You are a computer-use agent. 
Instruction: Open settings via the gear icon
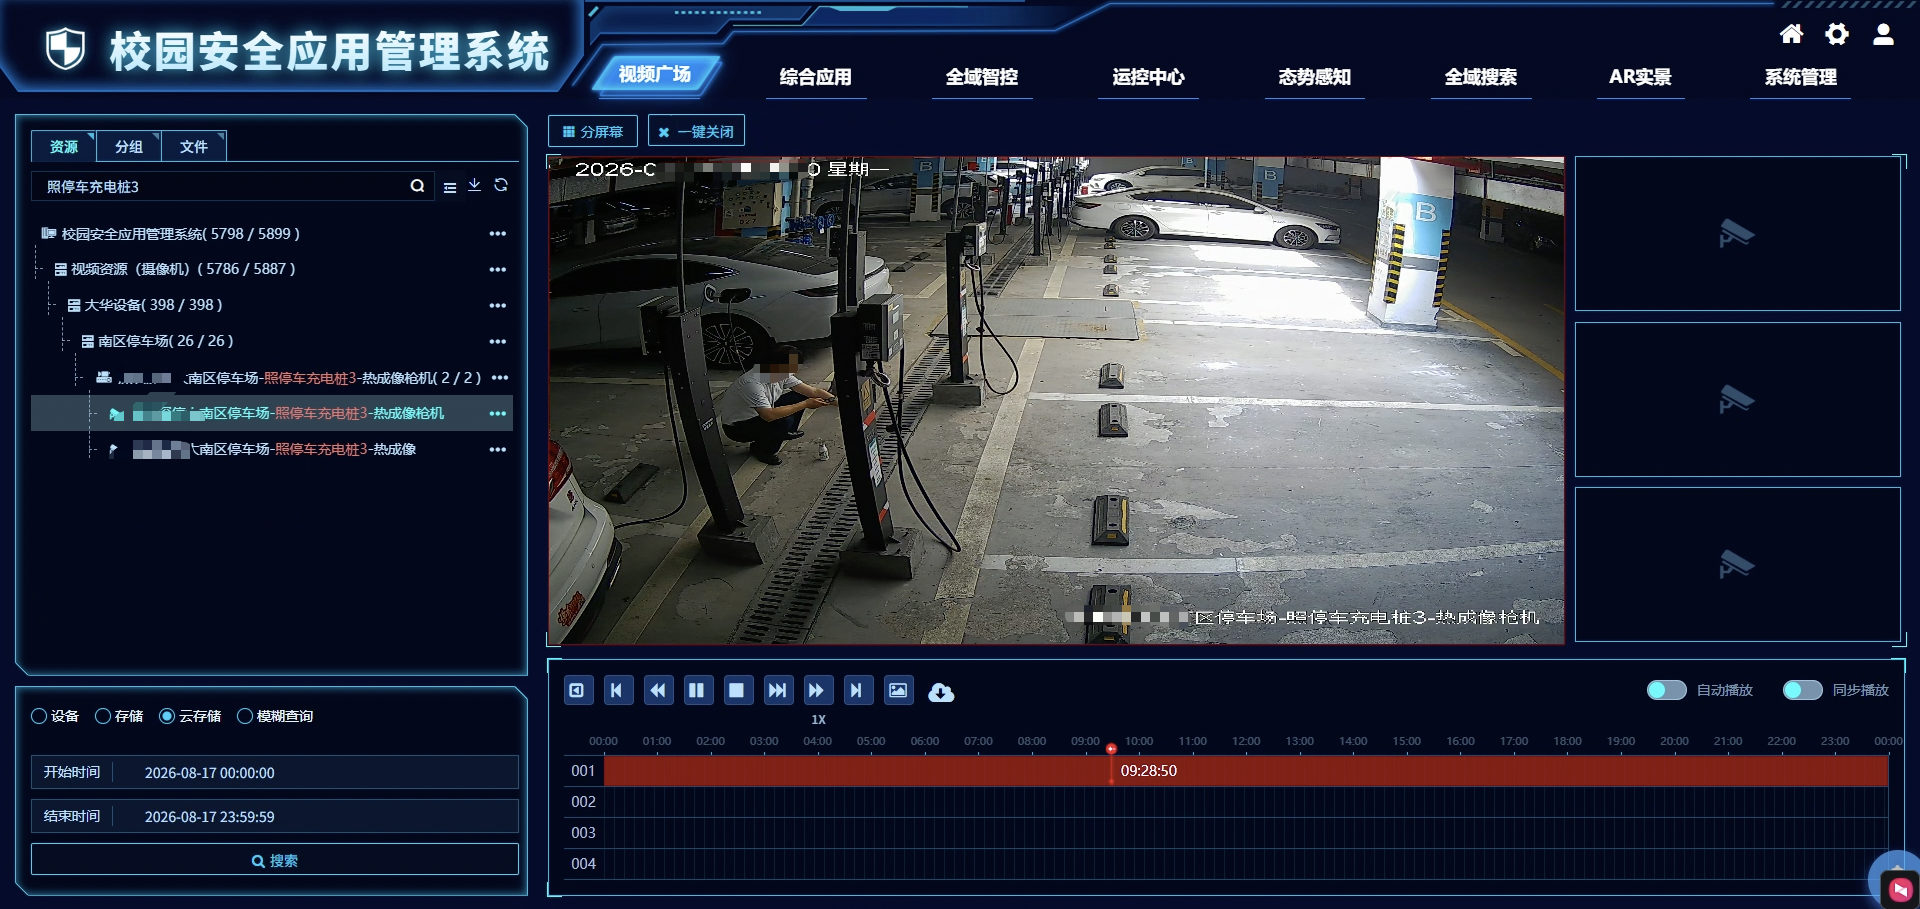[1837, 34]
